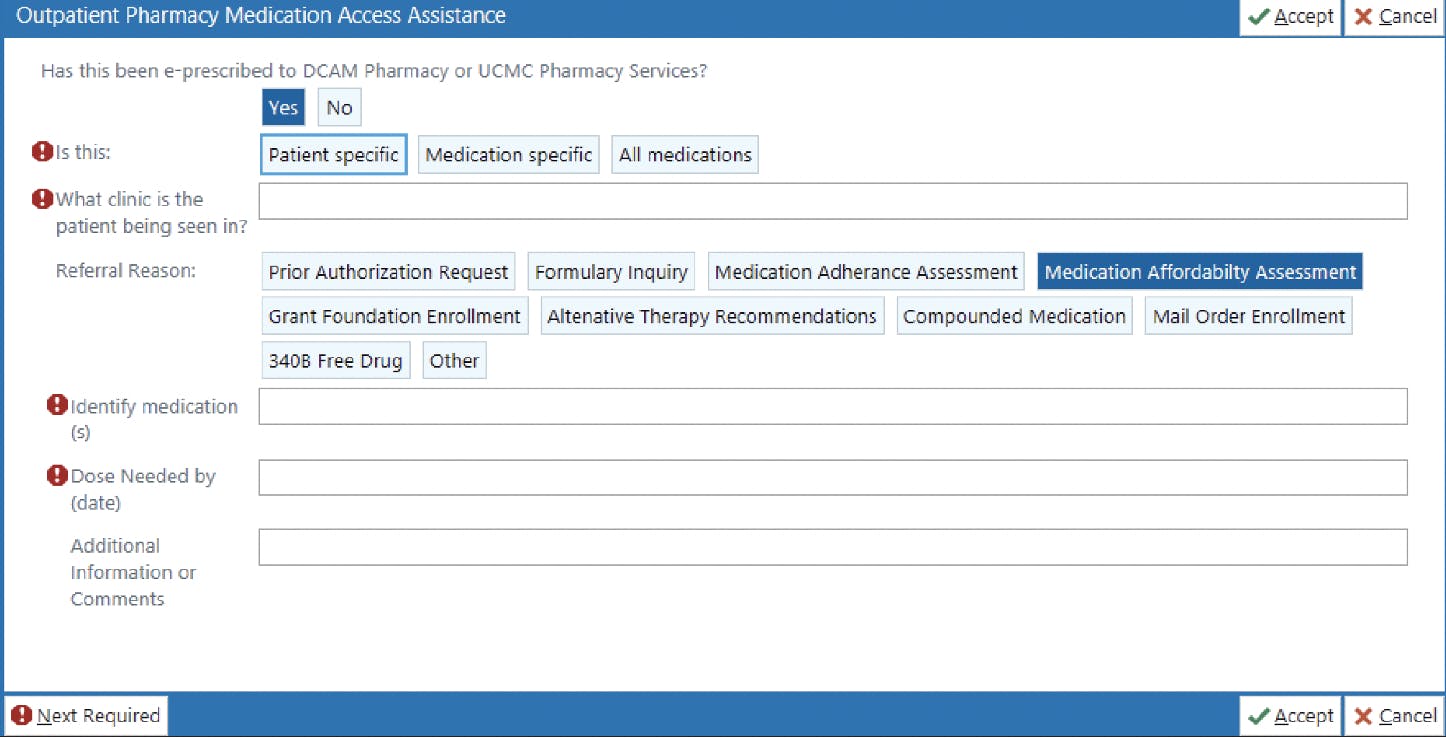Click the red X Cancel icon top right

[x=1366, y=16]
